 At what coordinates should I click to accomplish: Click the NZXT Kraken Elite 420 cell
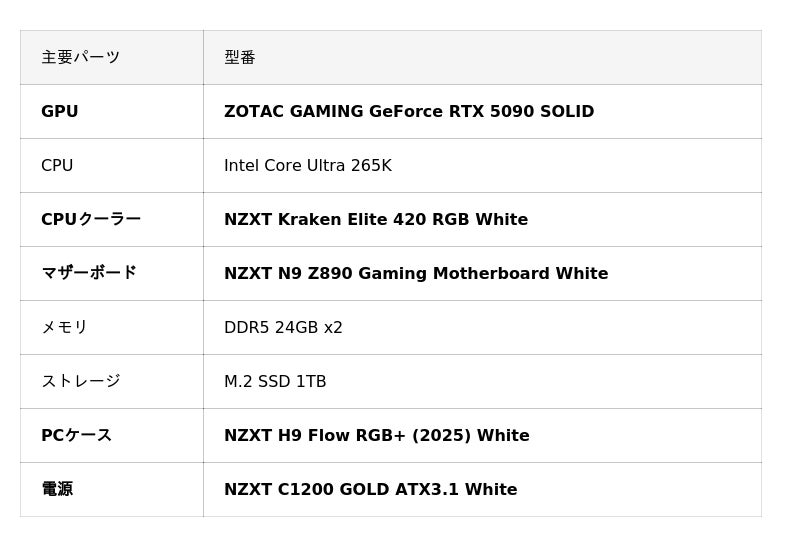tap(376, 220)
